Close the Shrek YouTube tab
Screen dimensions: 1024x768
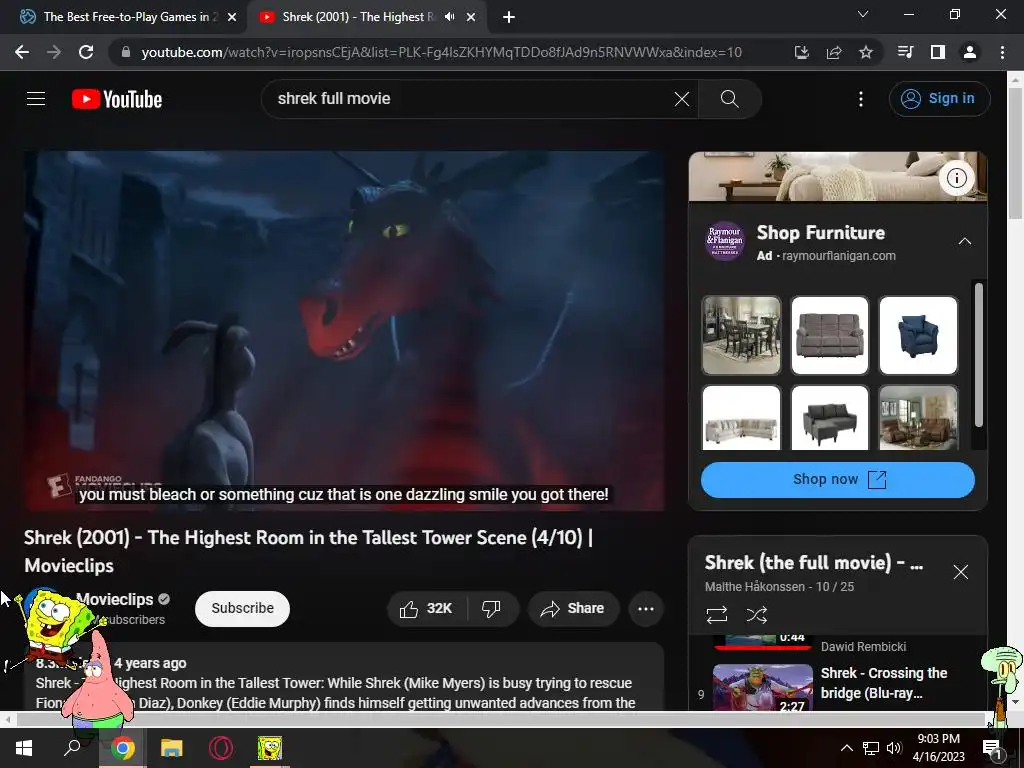[x=471, y=18]
